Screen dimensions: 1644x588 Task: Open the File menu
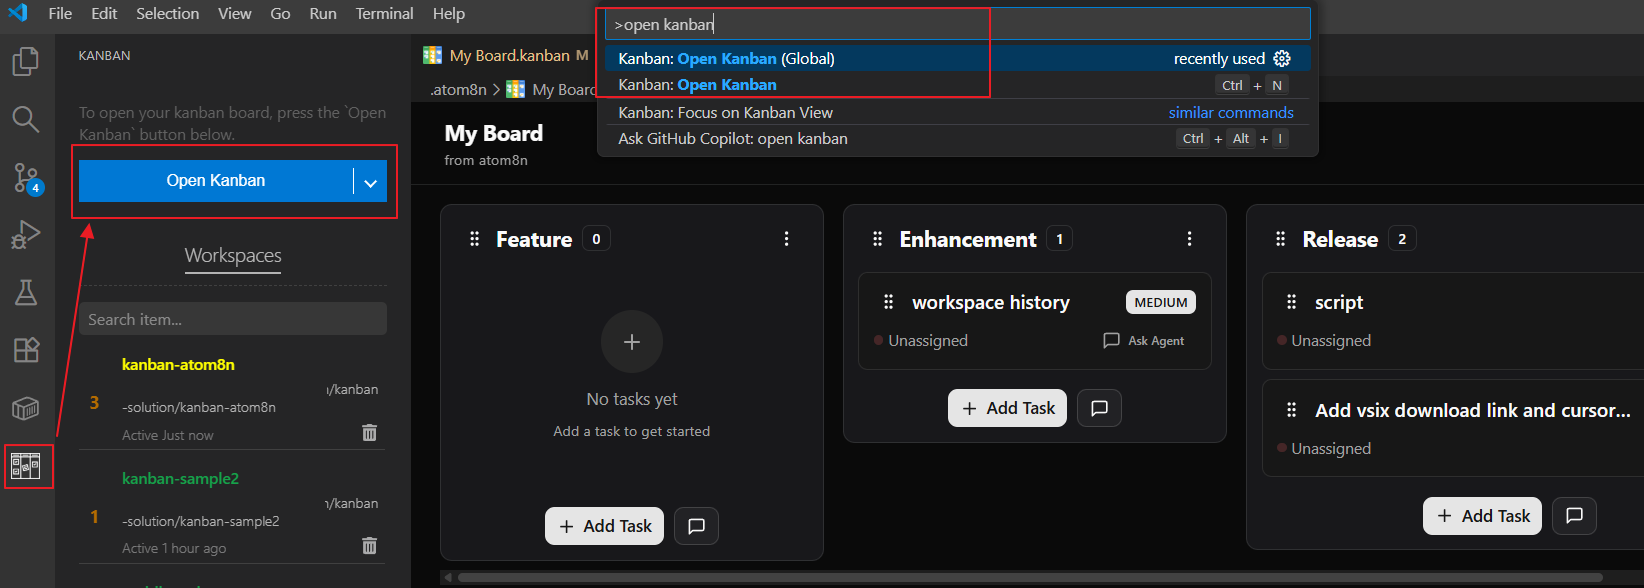click(x=60, y=14)
